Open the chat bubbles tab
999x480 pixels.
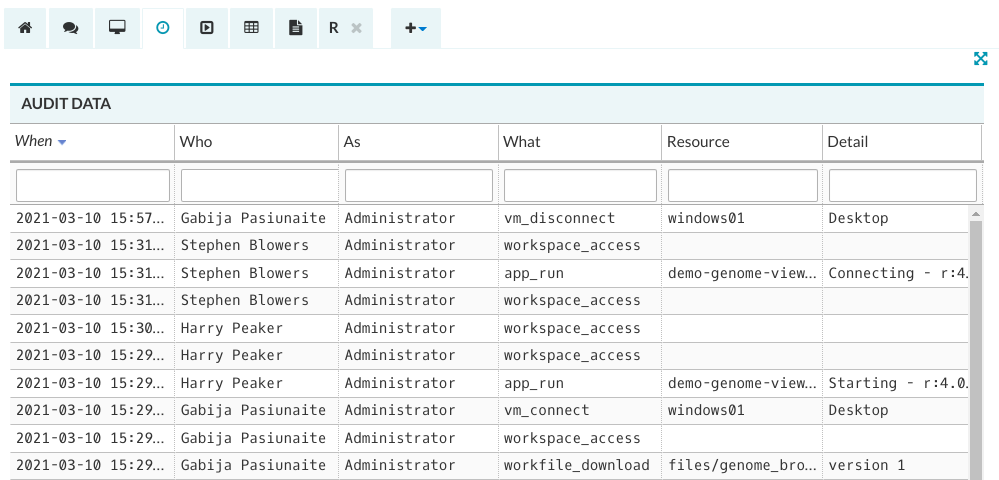(71, 28)
